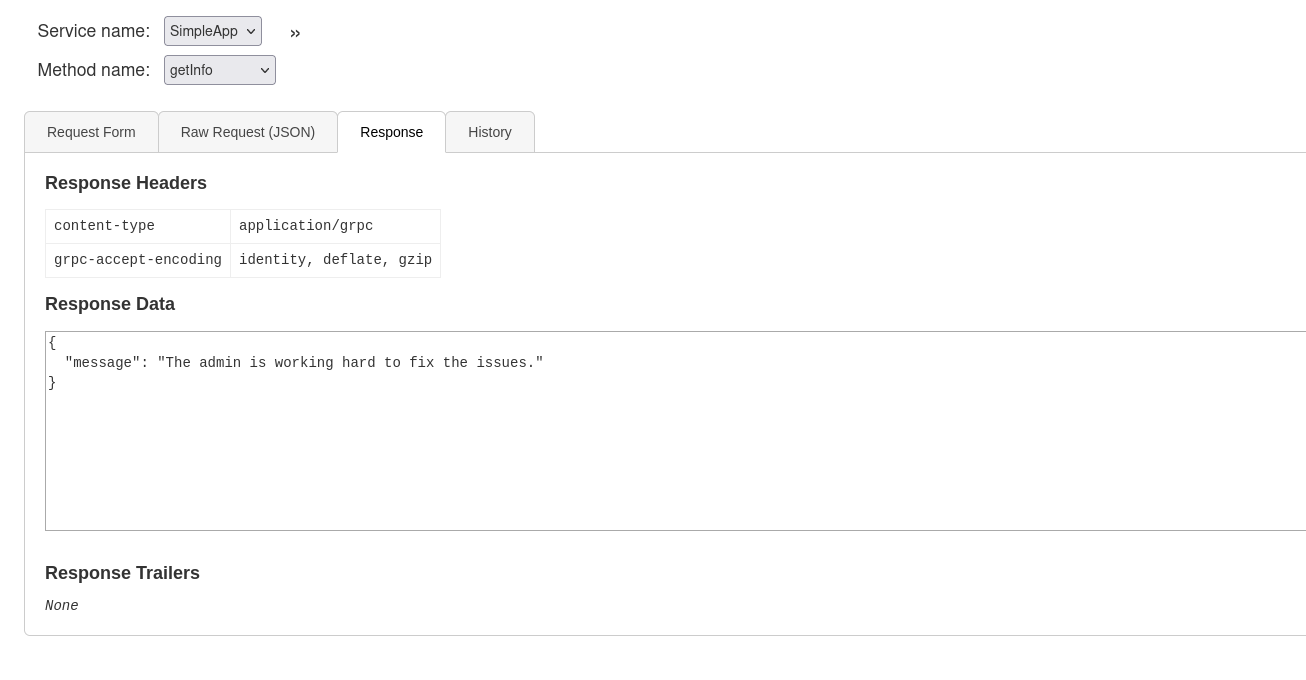Open the Raw Request (JSON) tab
The image size is (1306, 680).
(248, 132)
